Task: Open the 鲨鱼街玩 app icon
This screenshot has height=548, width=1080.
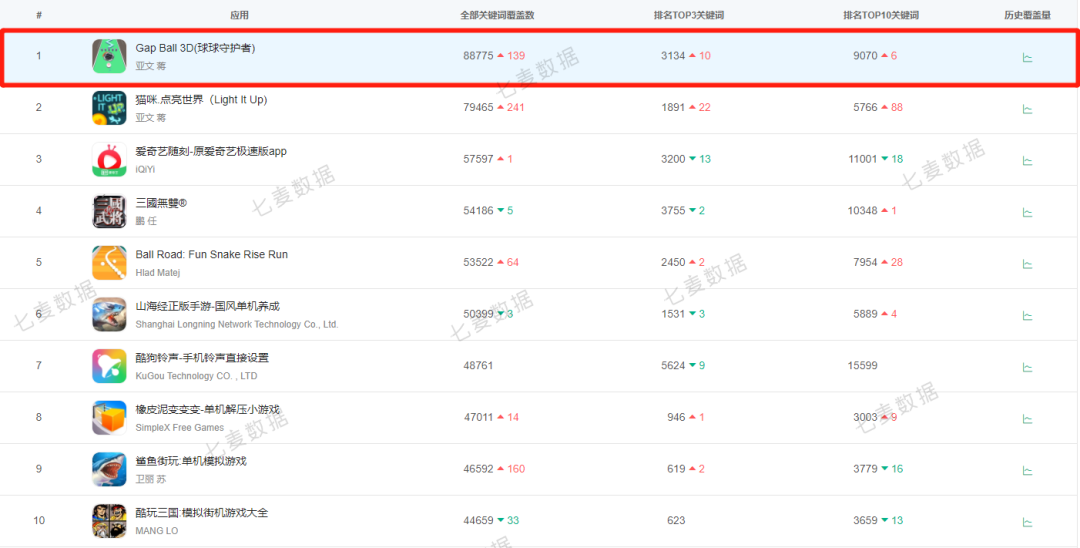Action: (110, 469)
